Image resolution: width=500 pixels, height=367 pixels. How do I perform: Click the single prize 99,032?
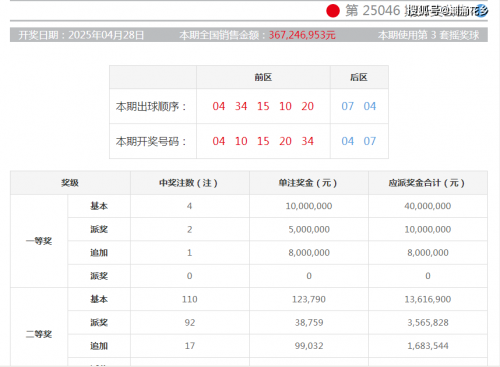click(309, 346)
